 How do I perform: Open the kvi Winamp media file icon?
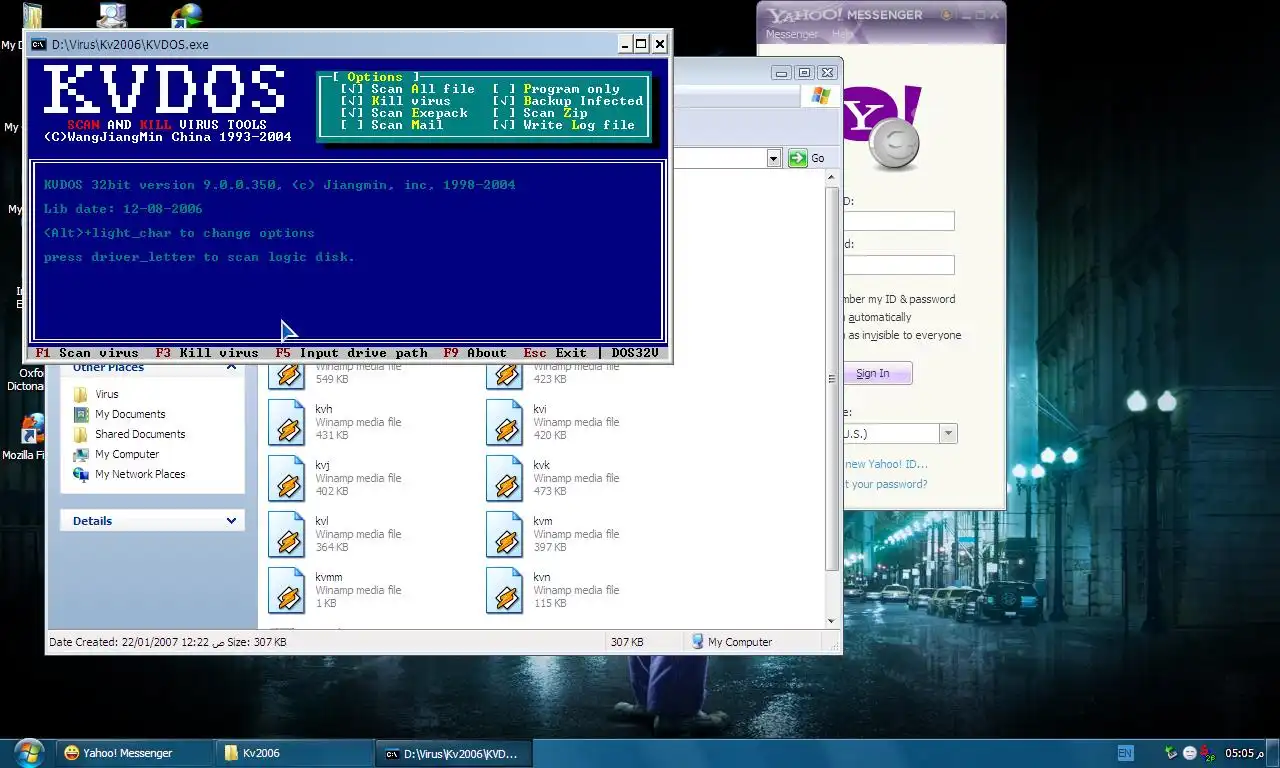tap(505, 422)
